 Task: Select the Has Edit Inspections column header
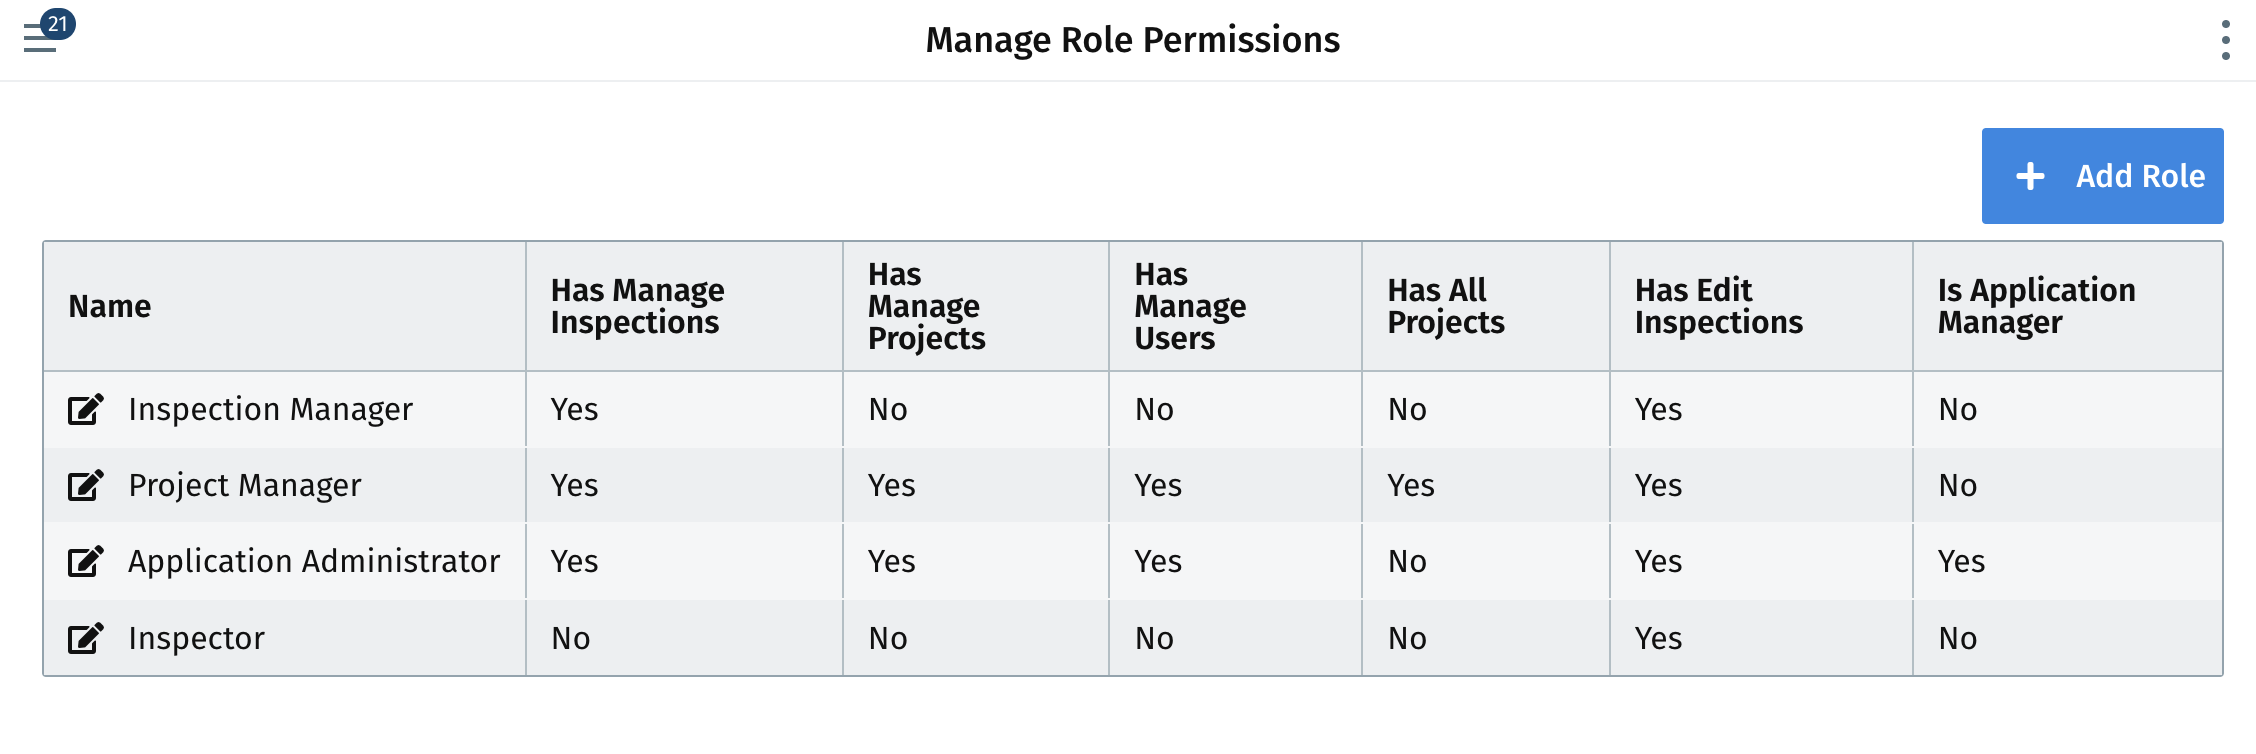click(x=1719, y=306)
